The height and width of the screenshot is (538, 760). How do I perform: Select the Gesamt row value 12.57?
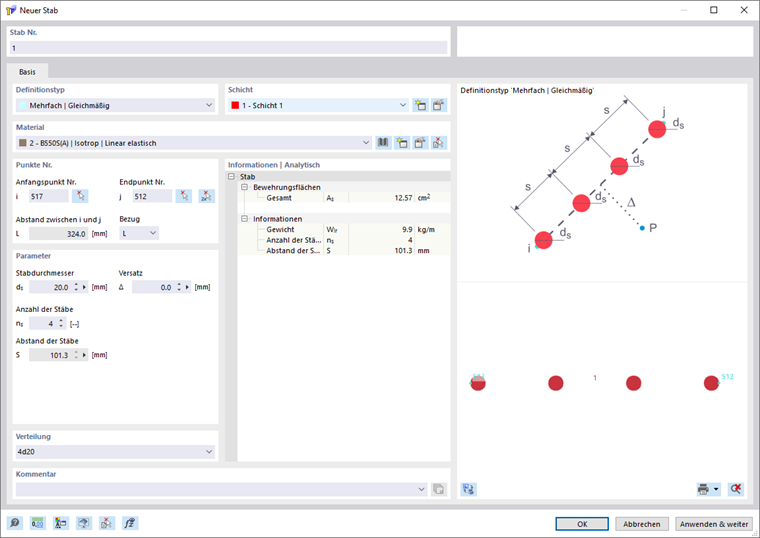point(381,198)
